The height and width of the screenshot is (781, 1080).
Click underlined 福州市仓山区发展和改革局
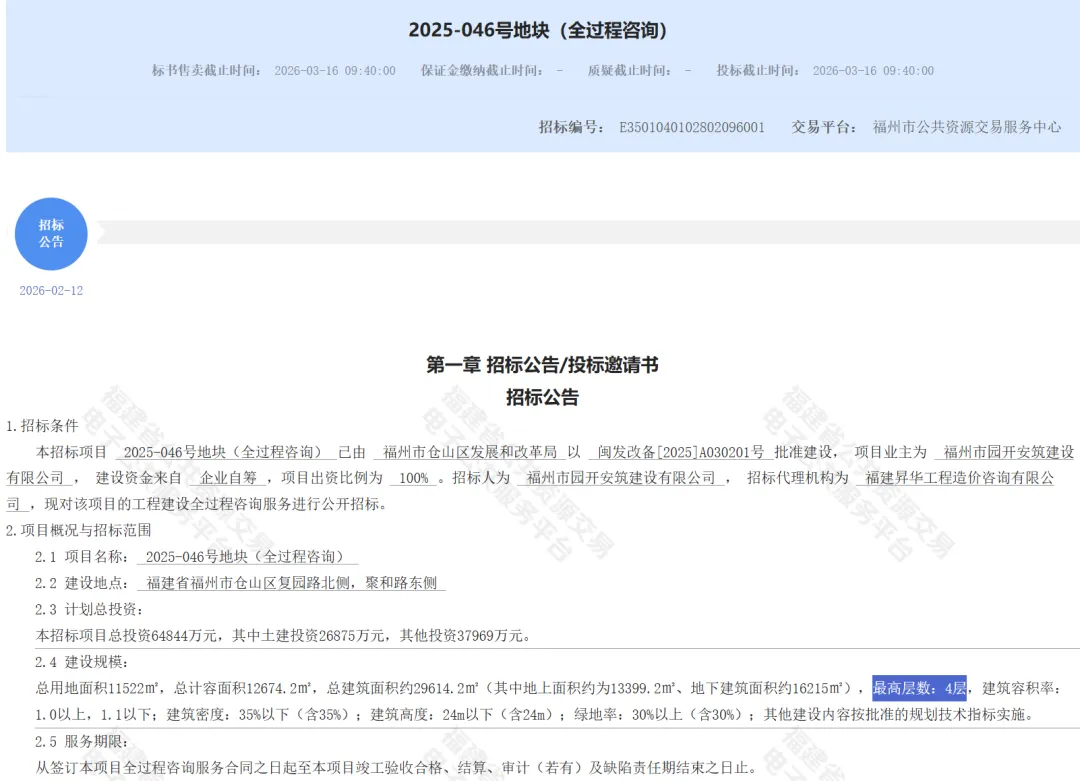coord(470,452)
